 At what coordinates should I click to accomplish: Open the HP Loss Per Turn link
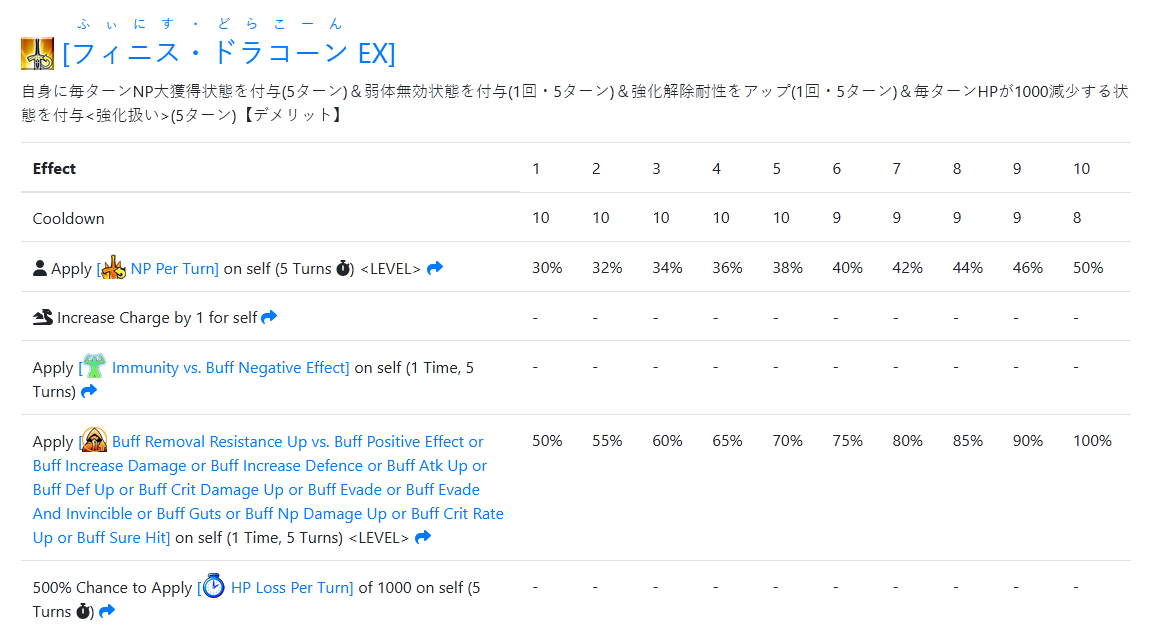tap(292, 588)
